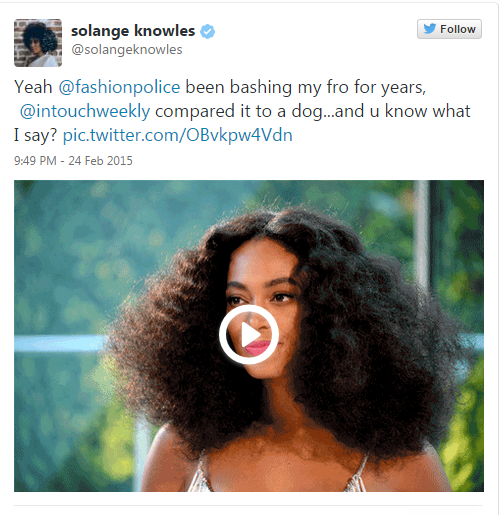499x515 pixels.
Task: Click the white play triangle icon
Action: click(250, 334)
